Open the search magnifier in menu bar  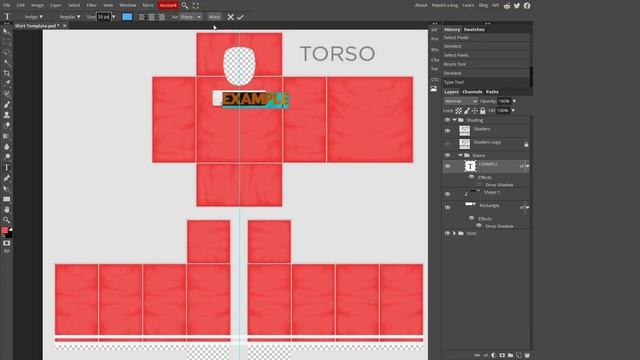pos(185,6)
